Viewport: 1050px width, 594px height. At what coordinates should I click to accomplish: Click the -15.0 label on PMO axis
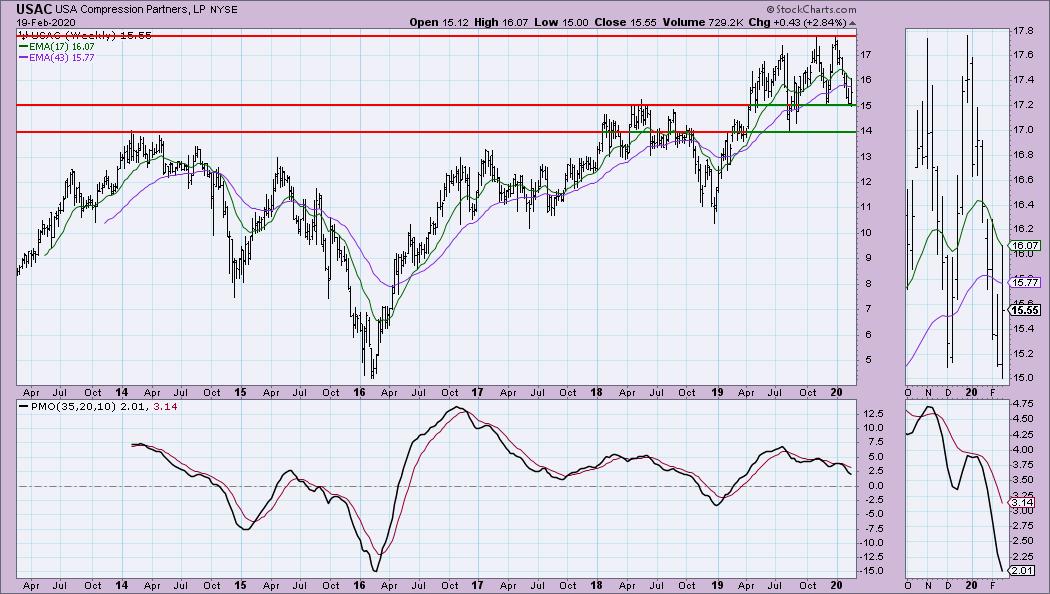(871, 571)
